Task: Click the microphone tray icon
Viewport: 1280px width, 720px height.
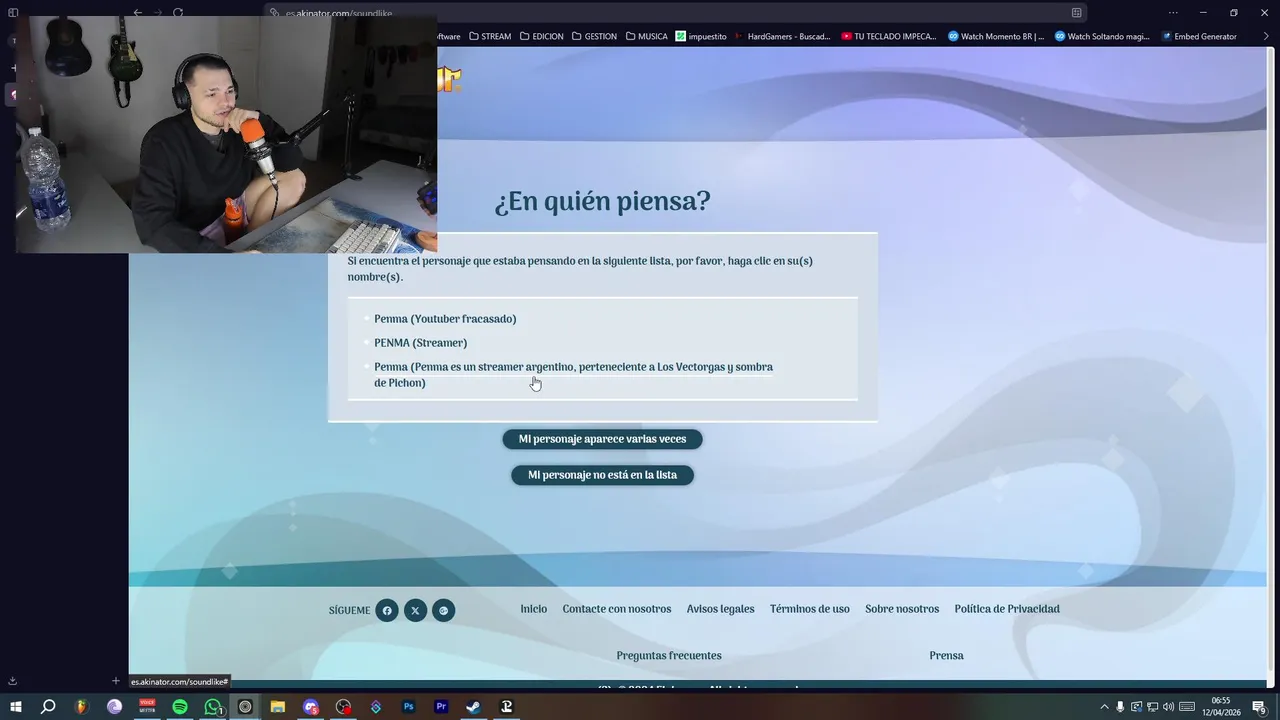Action: [x=1120, y=707]
